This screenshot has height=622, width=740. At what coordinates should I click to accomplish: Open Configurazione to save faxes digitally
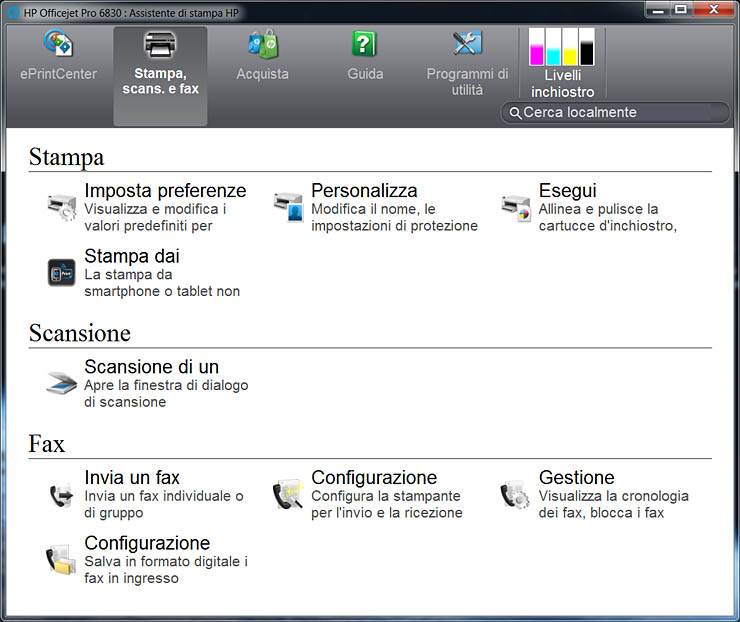[x=147, y=543]
